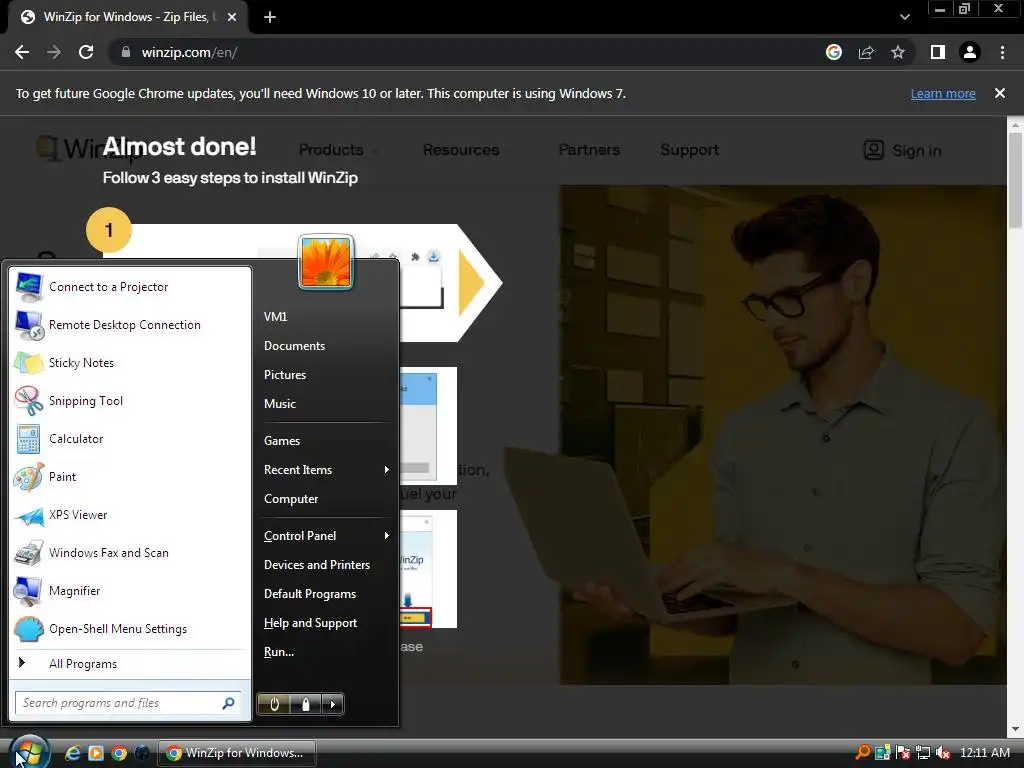Bookmark this page with star icon

(x=898, y=52)
